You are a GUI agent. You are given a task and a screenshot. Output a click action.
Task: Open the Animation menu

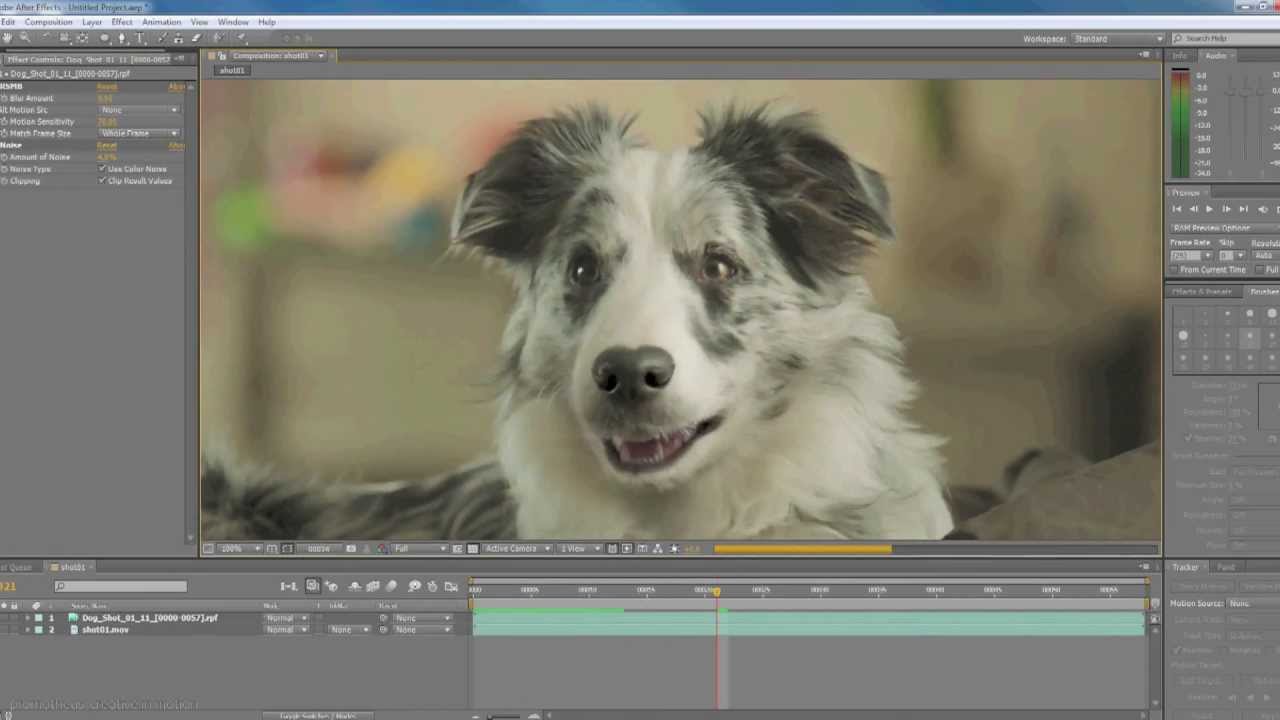[161, 22]
